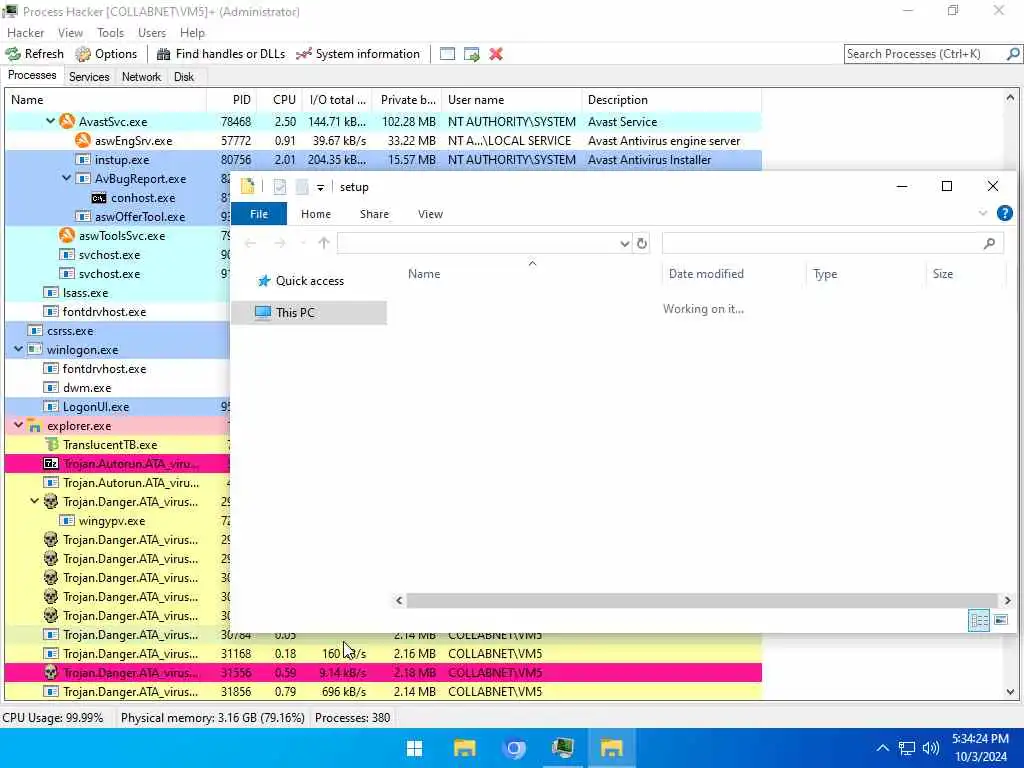Open the Help menu
The image size is (1024, 768).
[x=192, y=33]
